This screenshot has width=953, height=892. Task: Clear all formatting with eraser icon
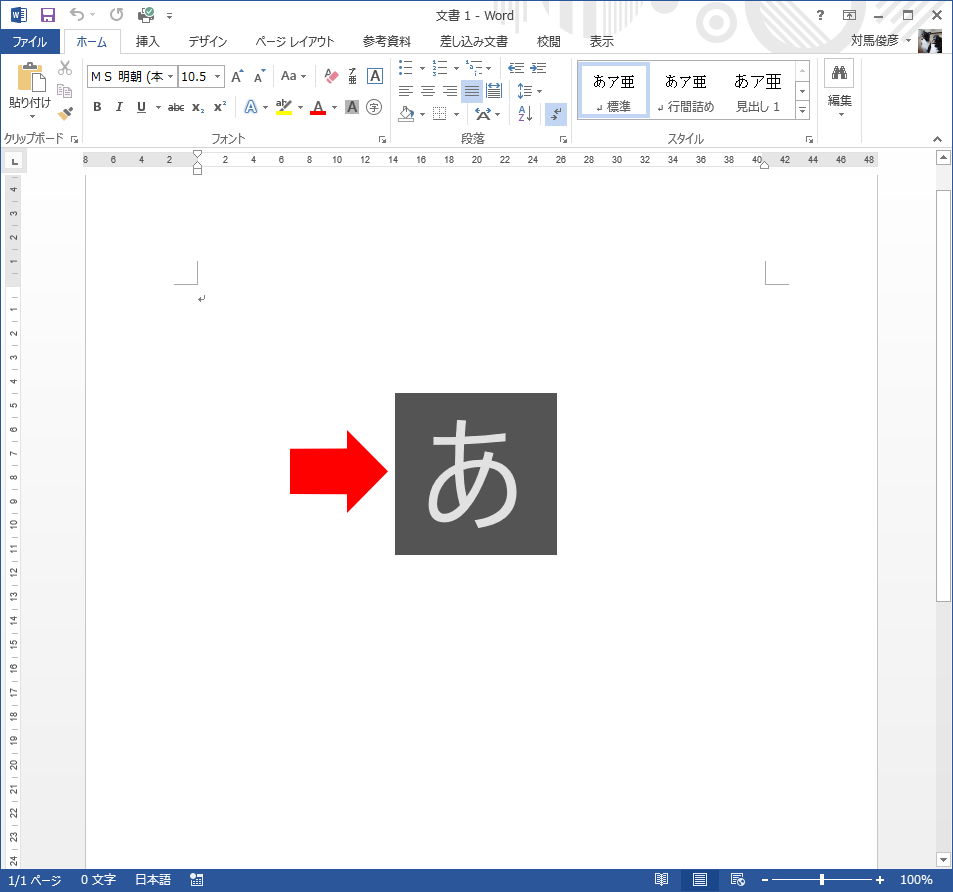(331, 77)
